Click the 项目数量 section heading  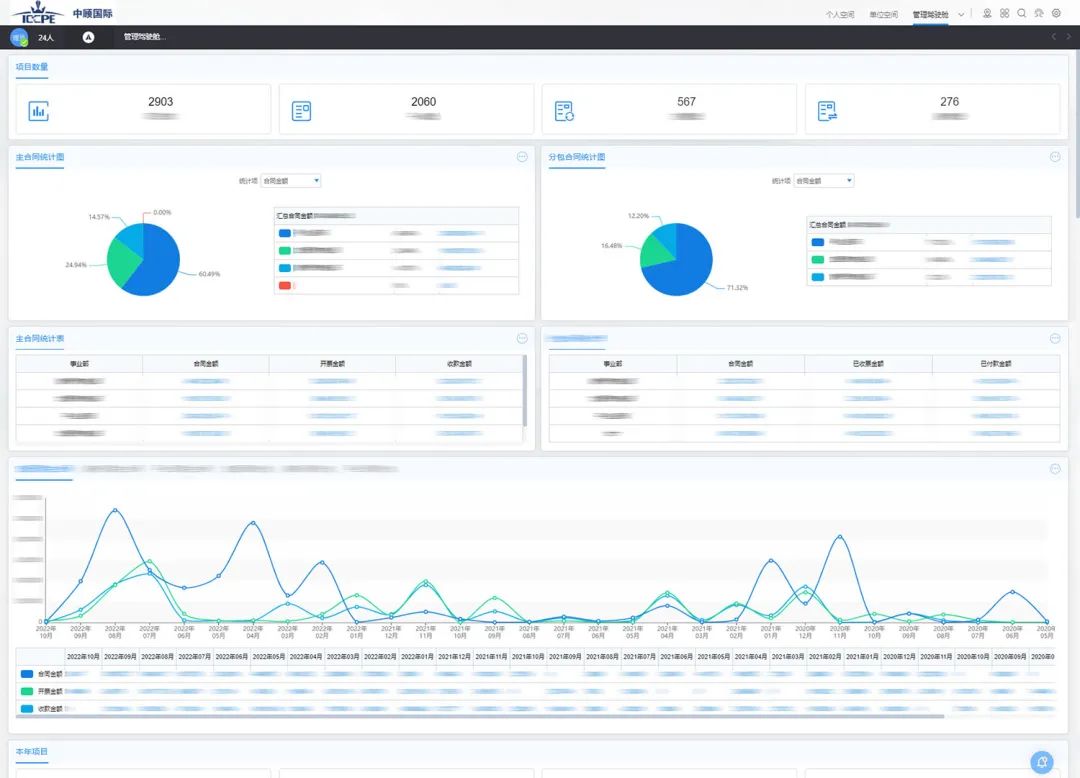pyautogui.click(x=32, y=67)
